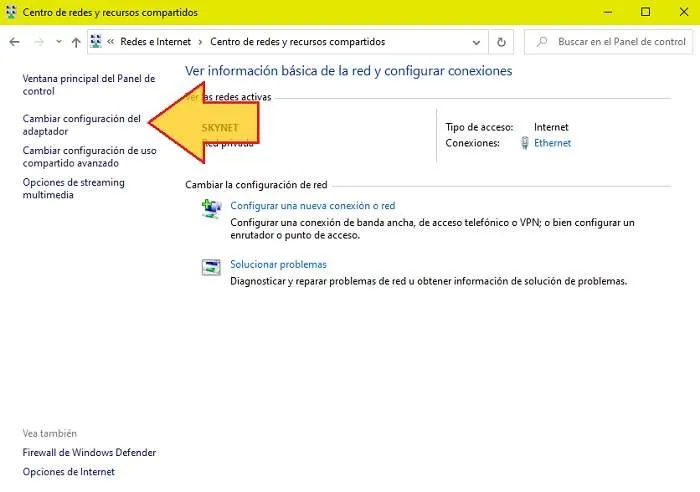Click the Configurar una conexión de banda ancha description

click(x=432, y=228)
